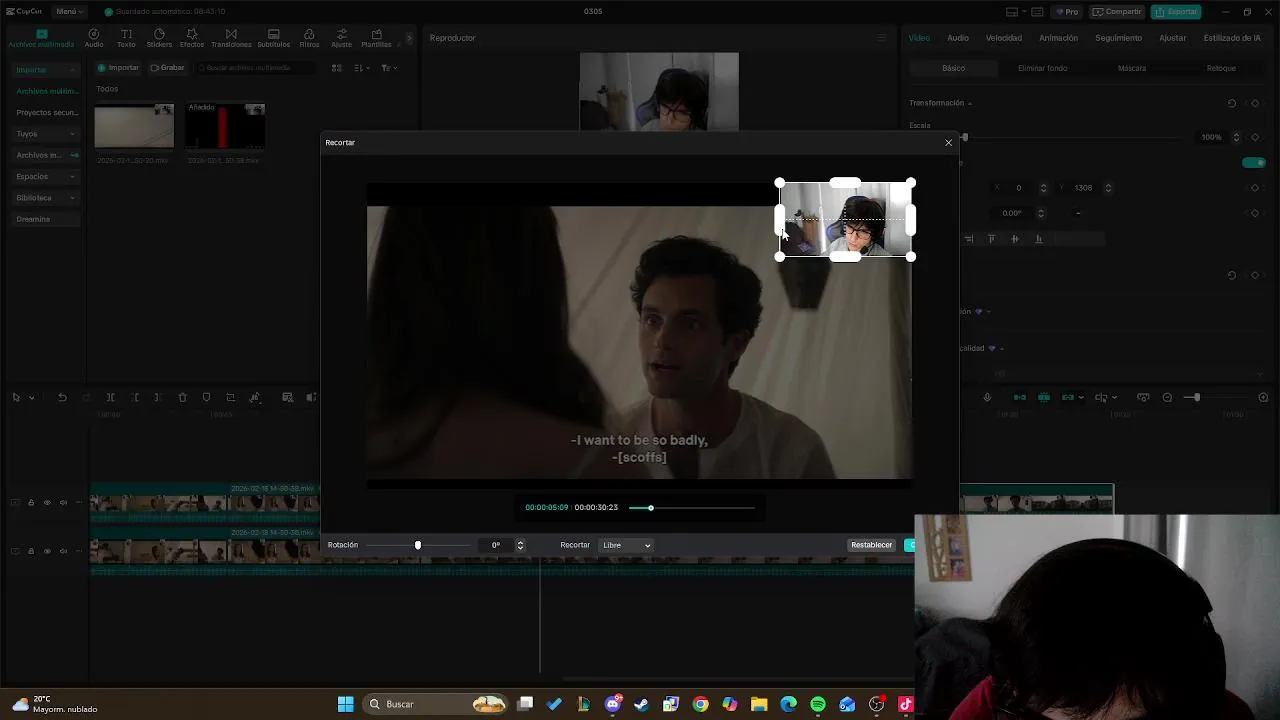Click the Pro upgrade button

1067,12
